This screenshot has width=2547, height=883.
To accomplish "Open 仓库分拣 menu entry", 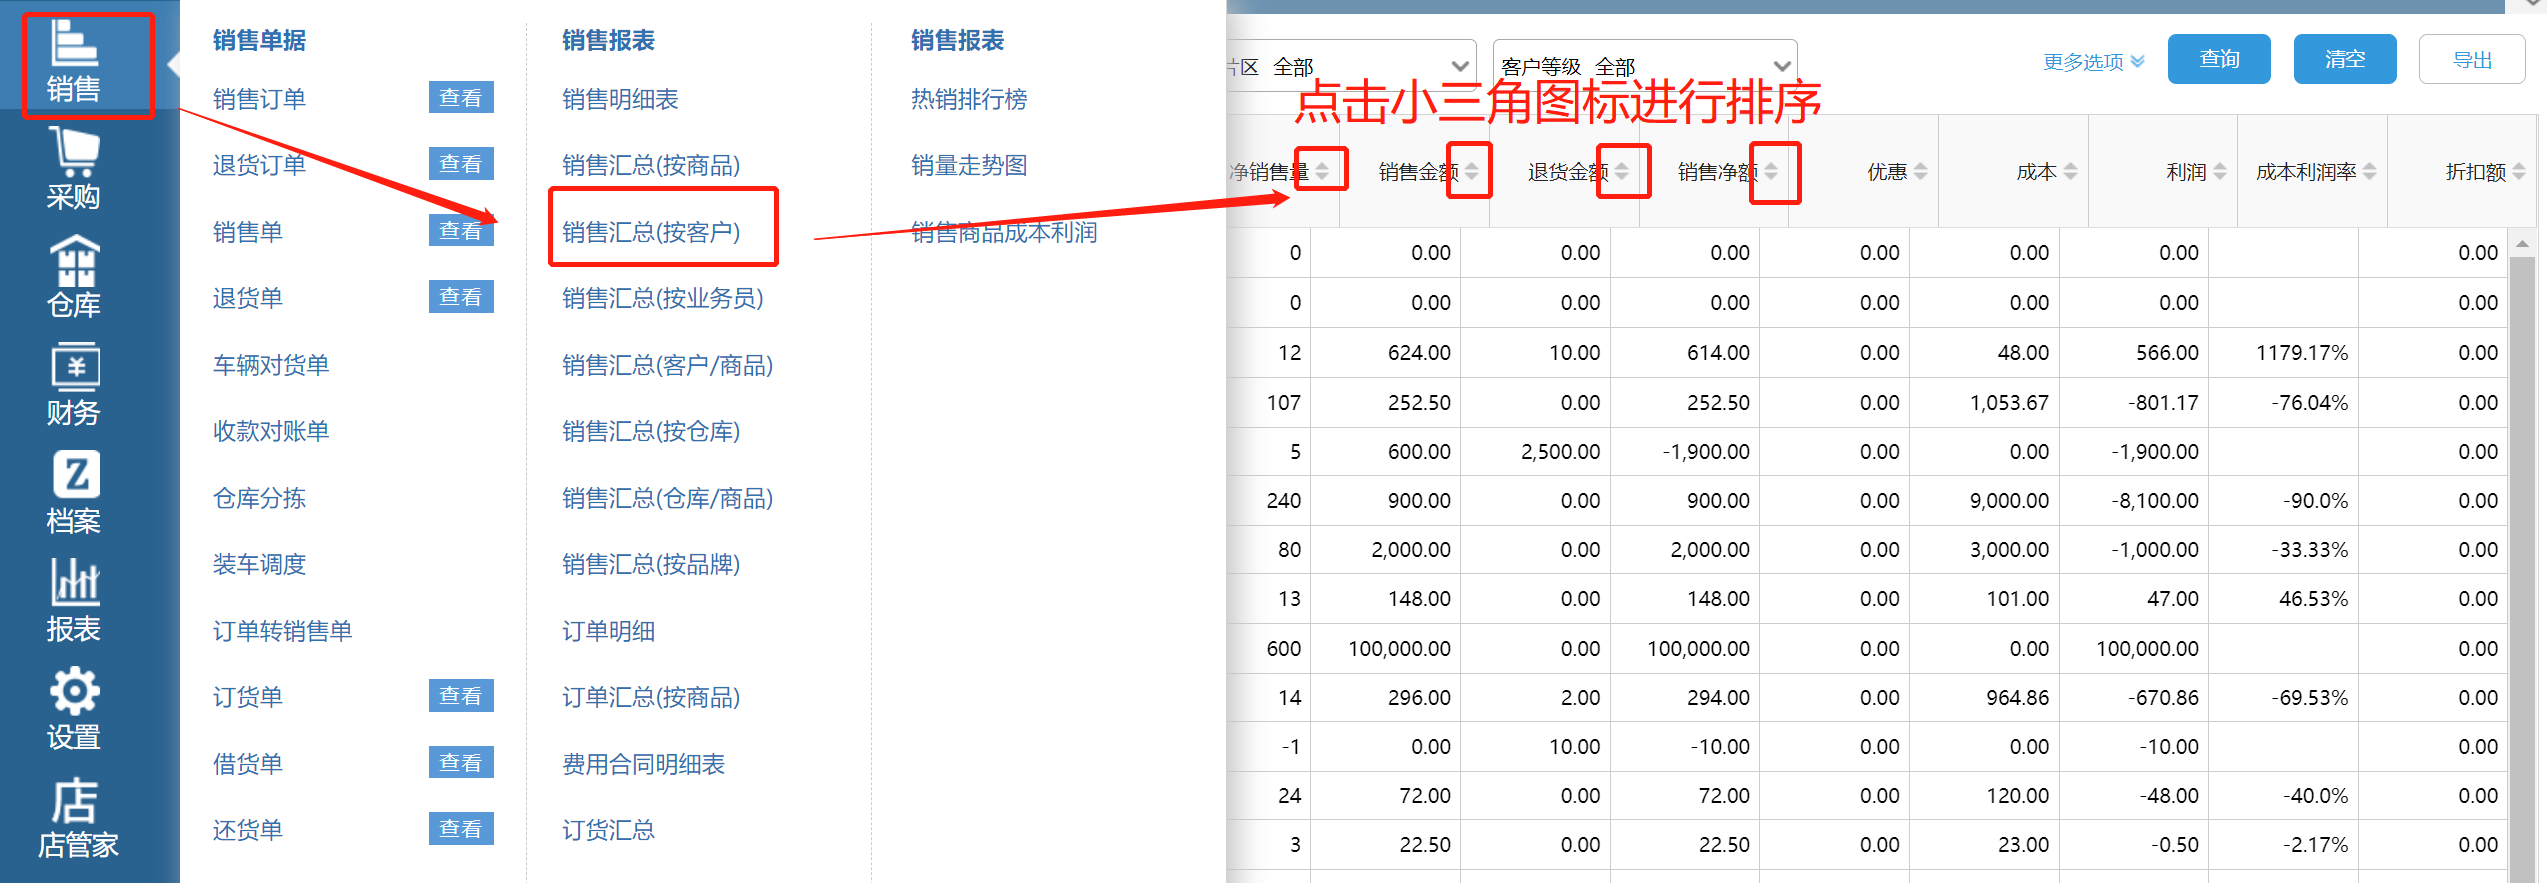I will (259, 498).
